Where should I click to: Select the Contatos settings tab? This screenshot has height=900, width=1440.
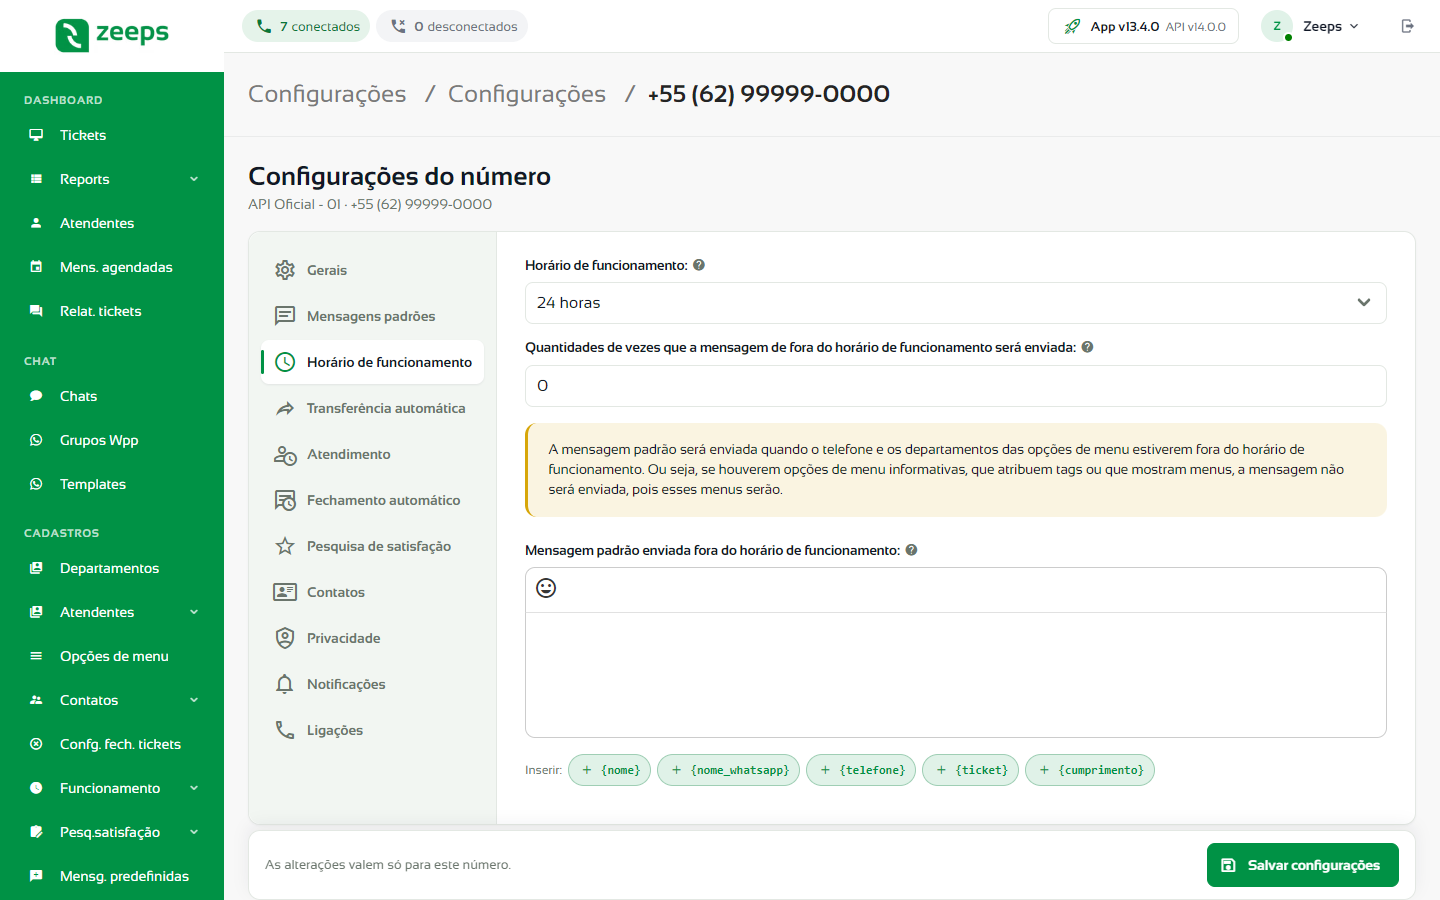pyautogui.click(x=372, y=592)
